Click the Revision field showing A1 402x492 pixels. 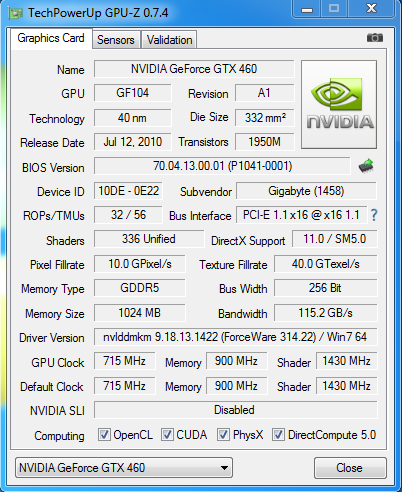[x=264, y=93]
